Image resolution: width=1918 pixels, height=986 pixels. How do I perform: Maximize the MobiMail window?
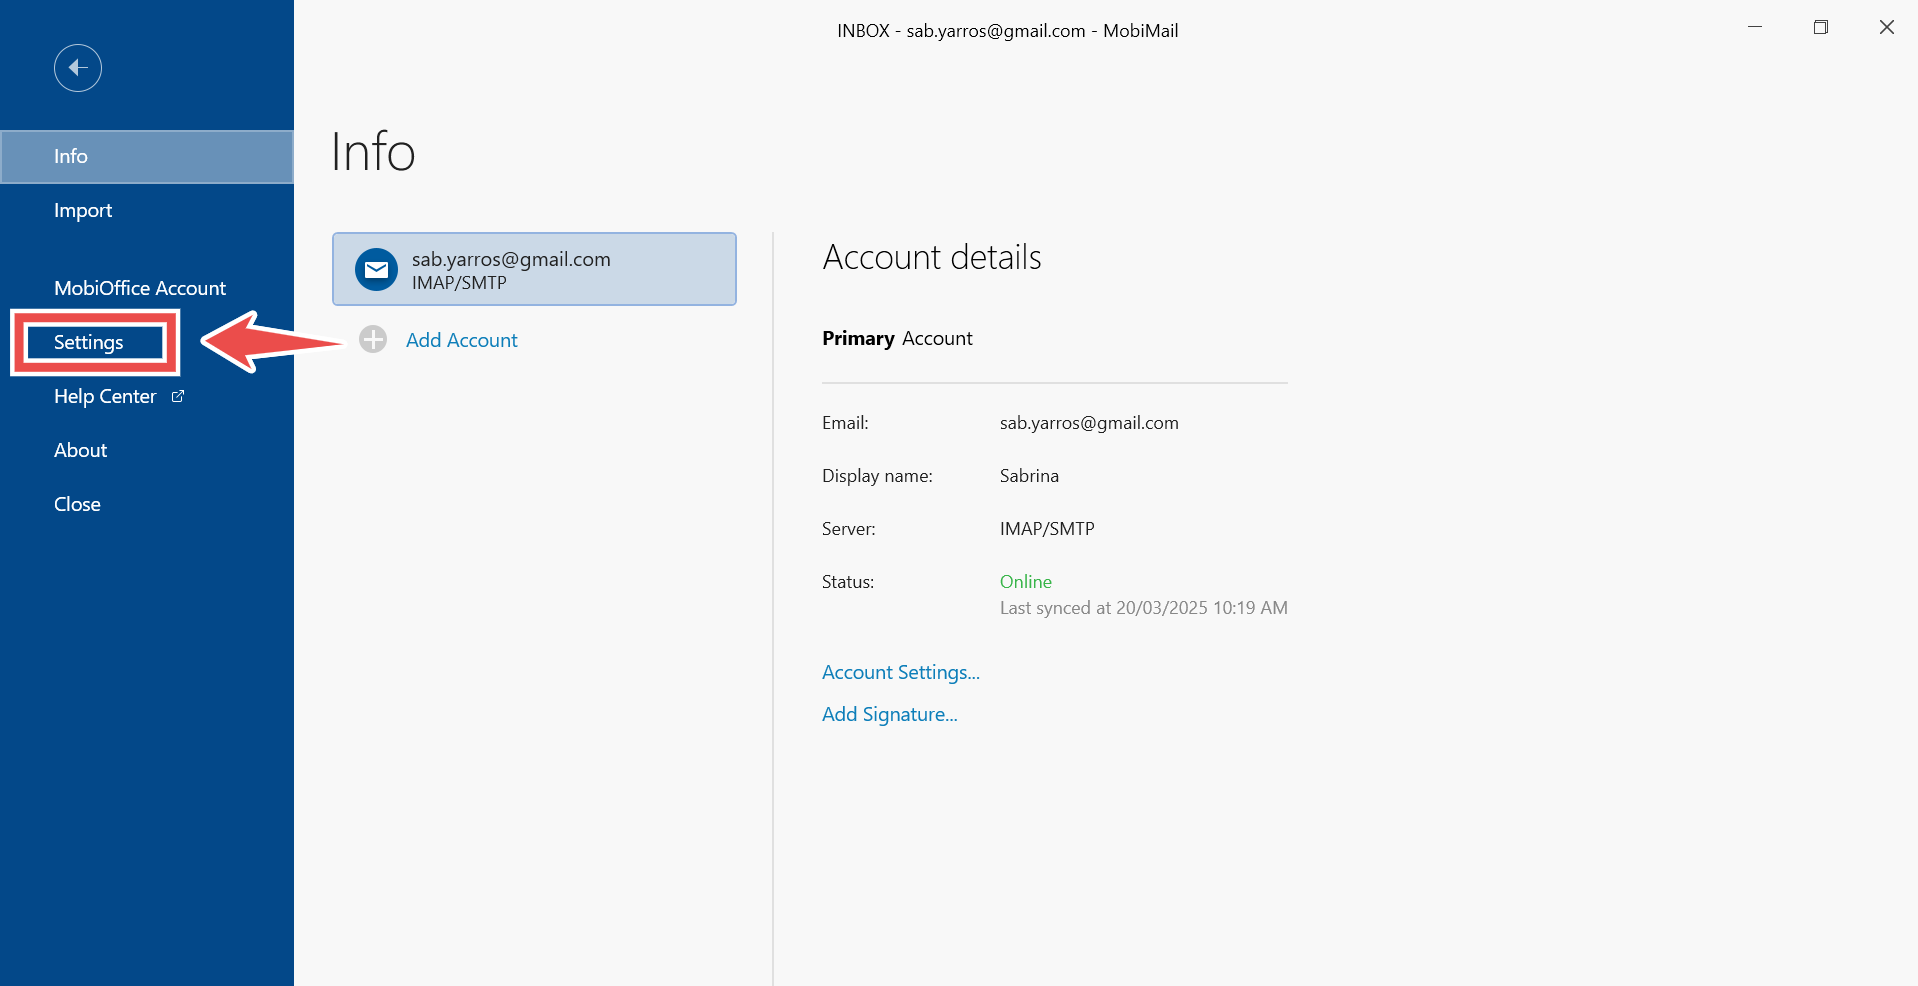click(1821, 27)
